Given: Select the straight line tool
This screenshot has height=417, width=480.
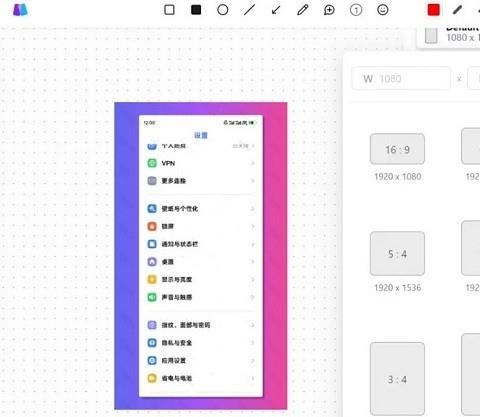Looking at the screenshot, I should click(249, 10).
